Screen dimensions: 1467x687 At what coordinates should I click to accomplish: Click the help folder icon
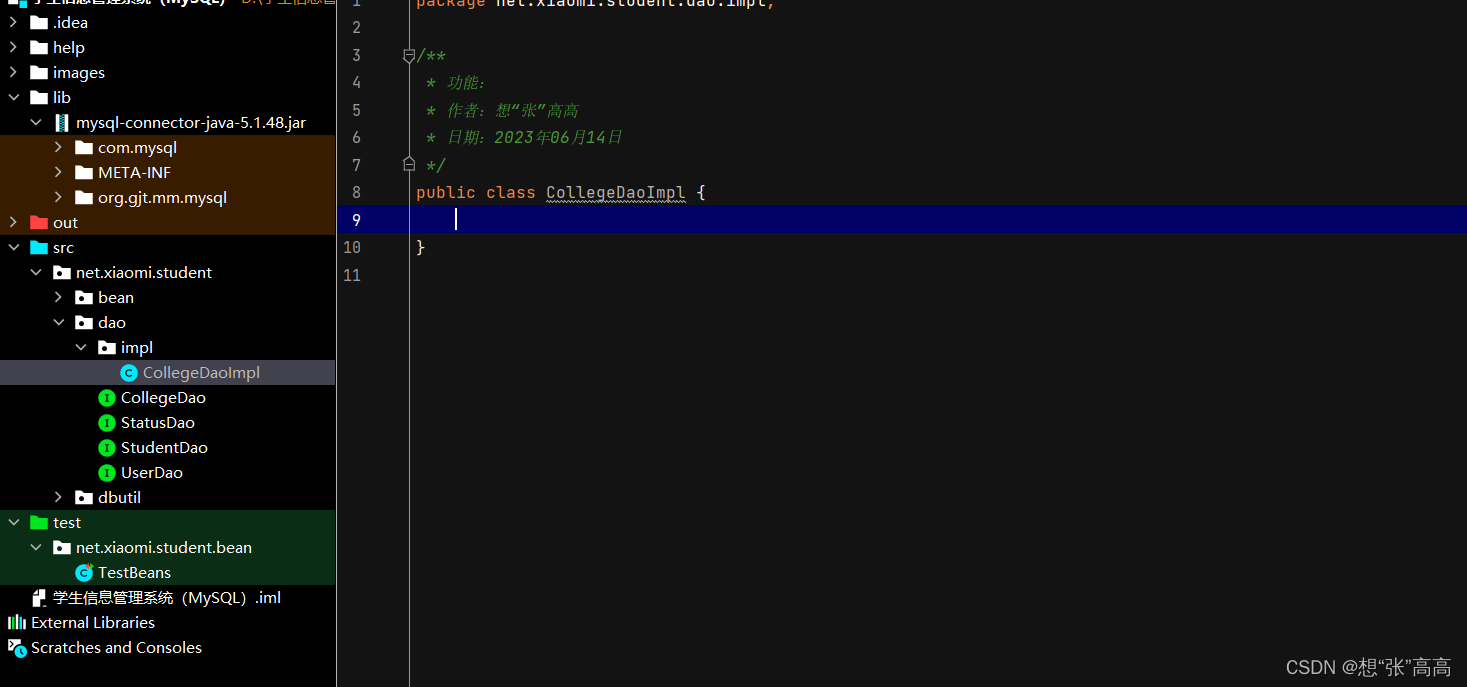[x=39, y=47]
